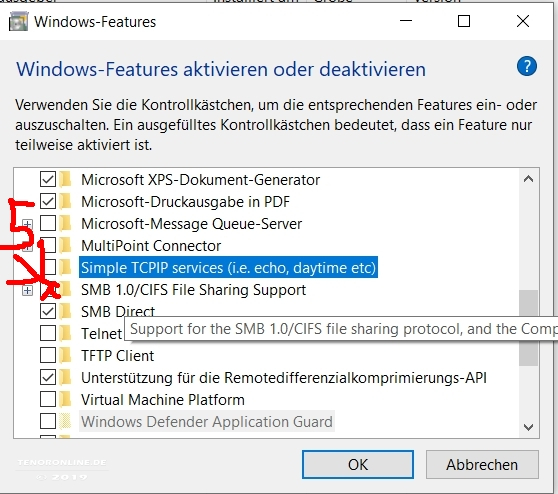The height and width of the screenshot is (494, 558).
Task: Click folder icon beside Windows Defender Application Guard
Action: [65, 421]
